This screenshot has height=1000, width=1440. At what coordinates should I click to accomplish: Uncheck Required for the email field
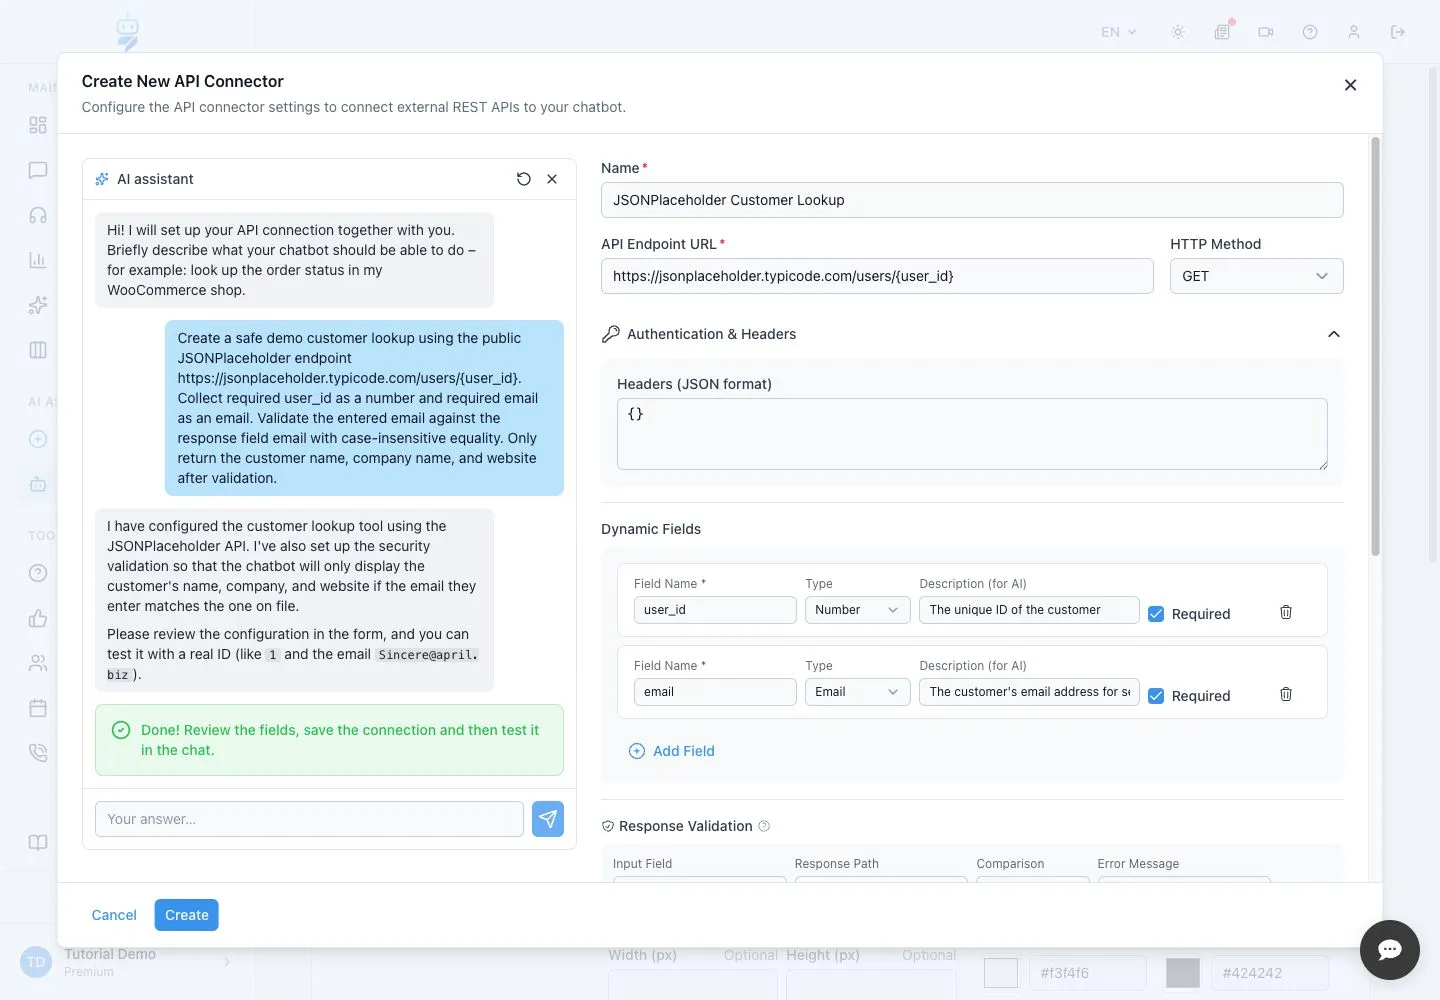click(x=1156, y=696)
